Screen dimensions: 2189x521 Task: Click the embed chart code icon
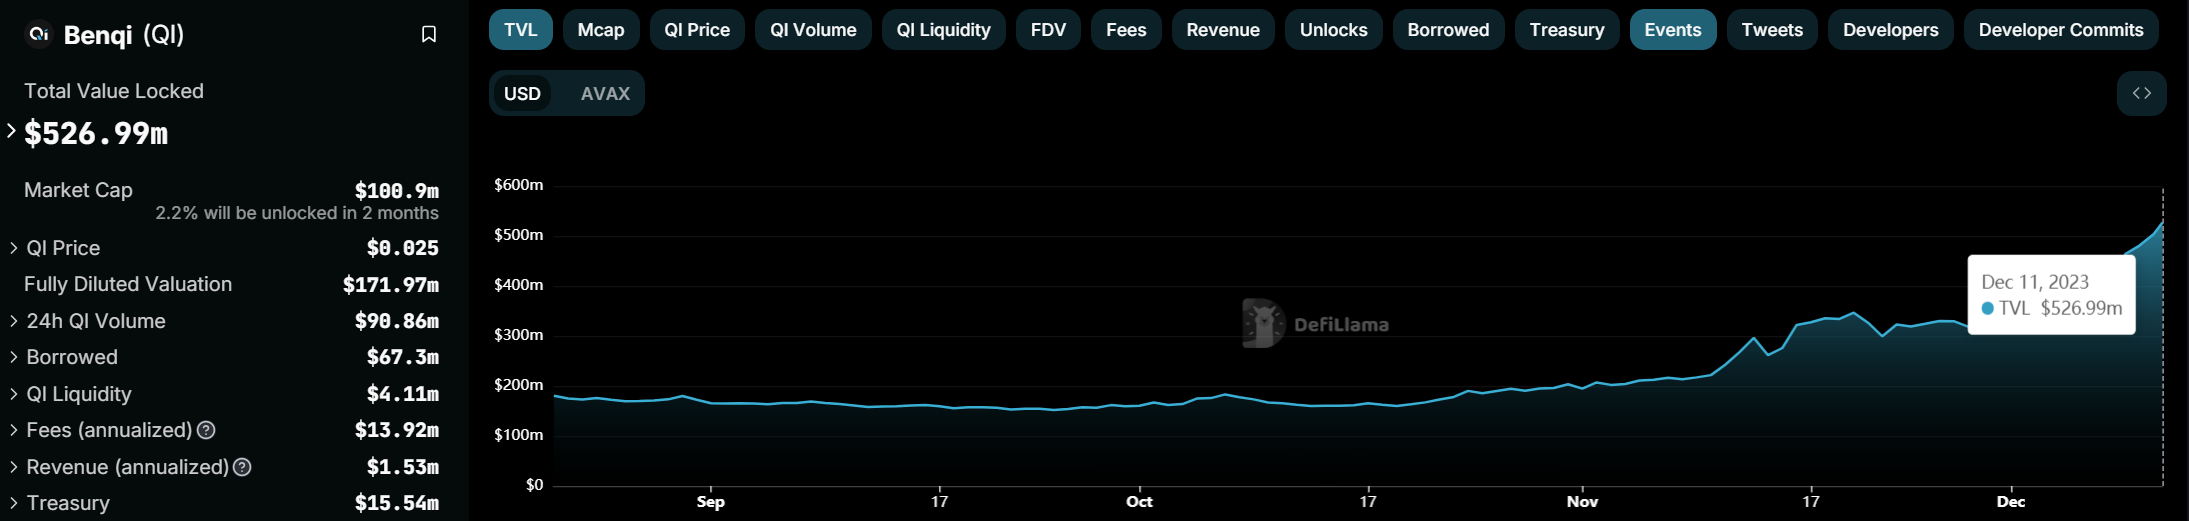pyautogui.click(x=2141, y=93)
